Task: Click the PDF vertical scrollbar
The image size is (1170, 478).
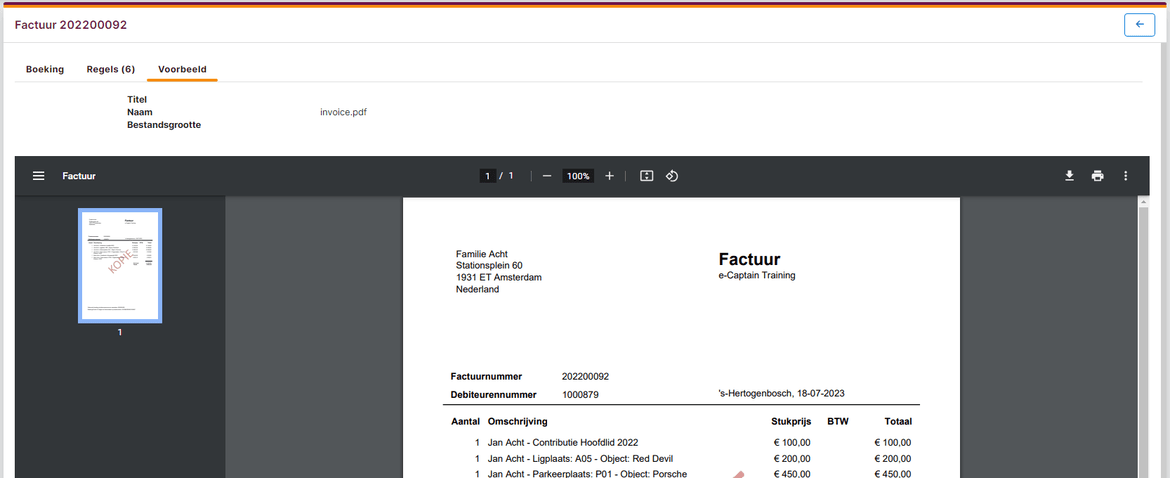Action: [x=1143, y=336]
